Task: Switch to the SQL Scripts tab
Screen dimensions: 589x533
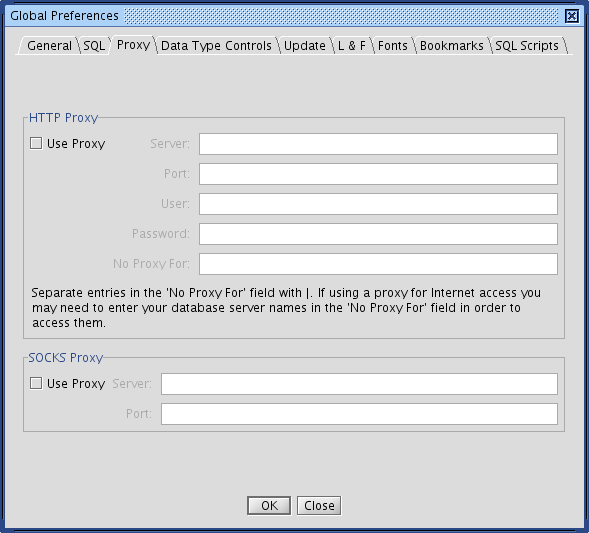Action: coord(527,46)
